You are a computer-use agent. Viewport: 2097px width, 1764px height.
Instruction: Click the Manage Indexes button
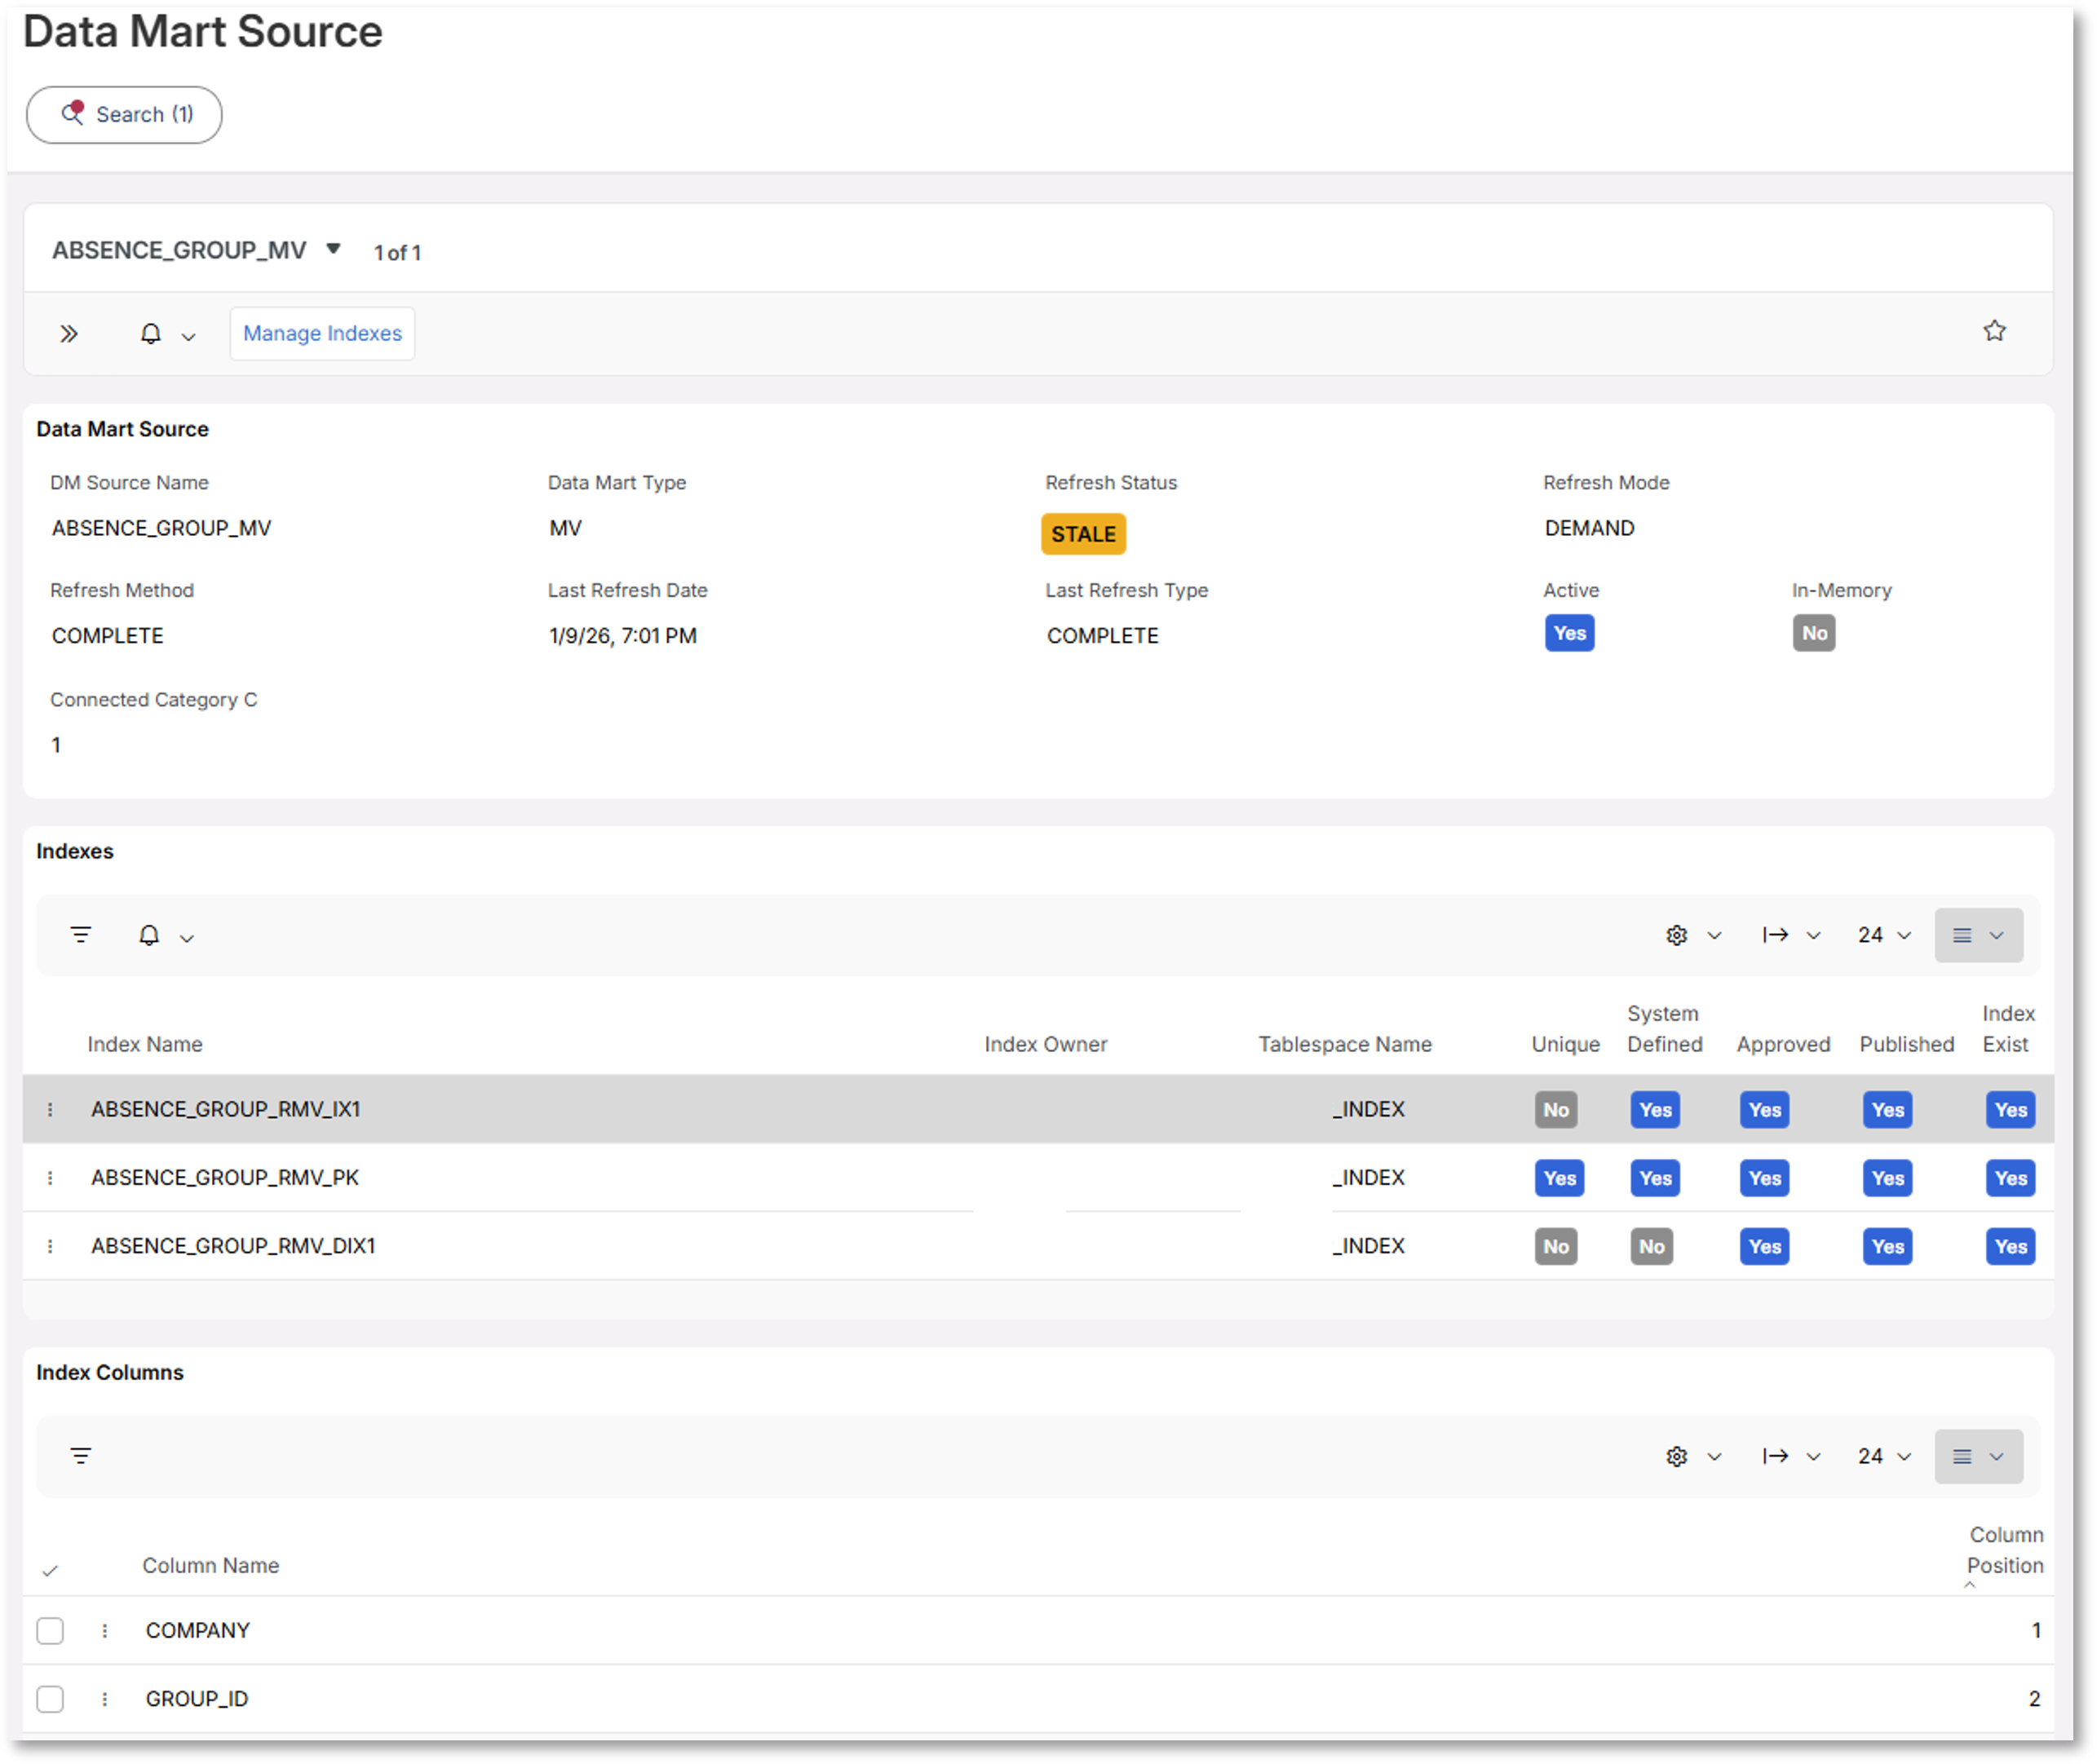click(322, 333)
